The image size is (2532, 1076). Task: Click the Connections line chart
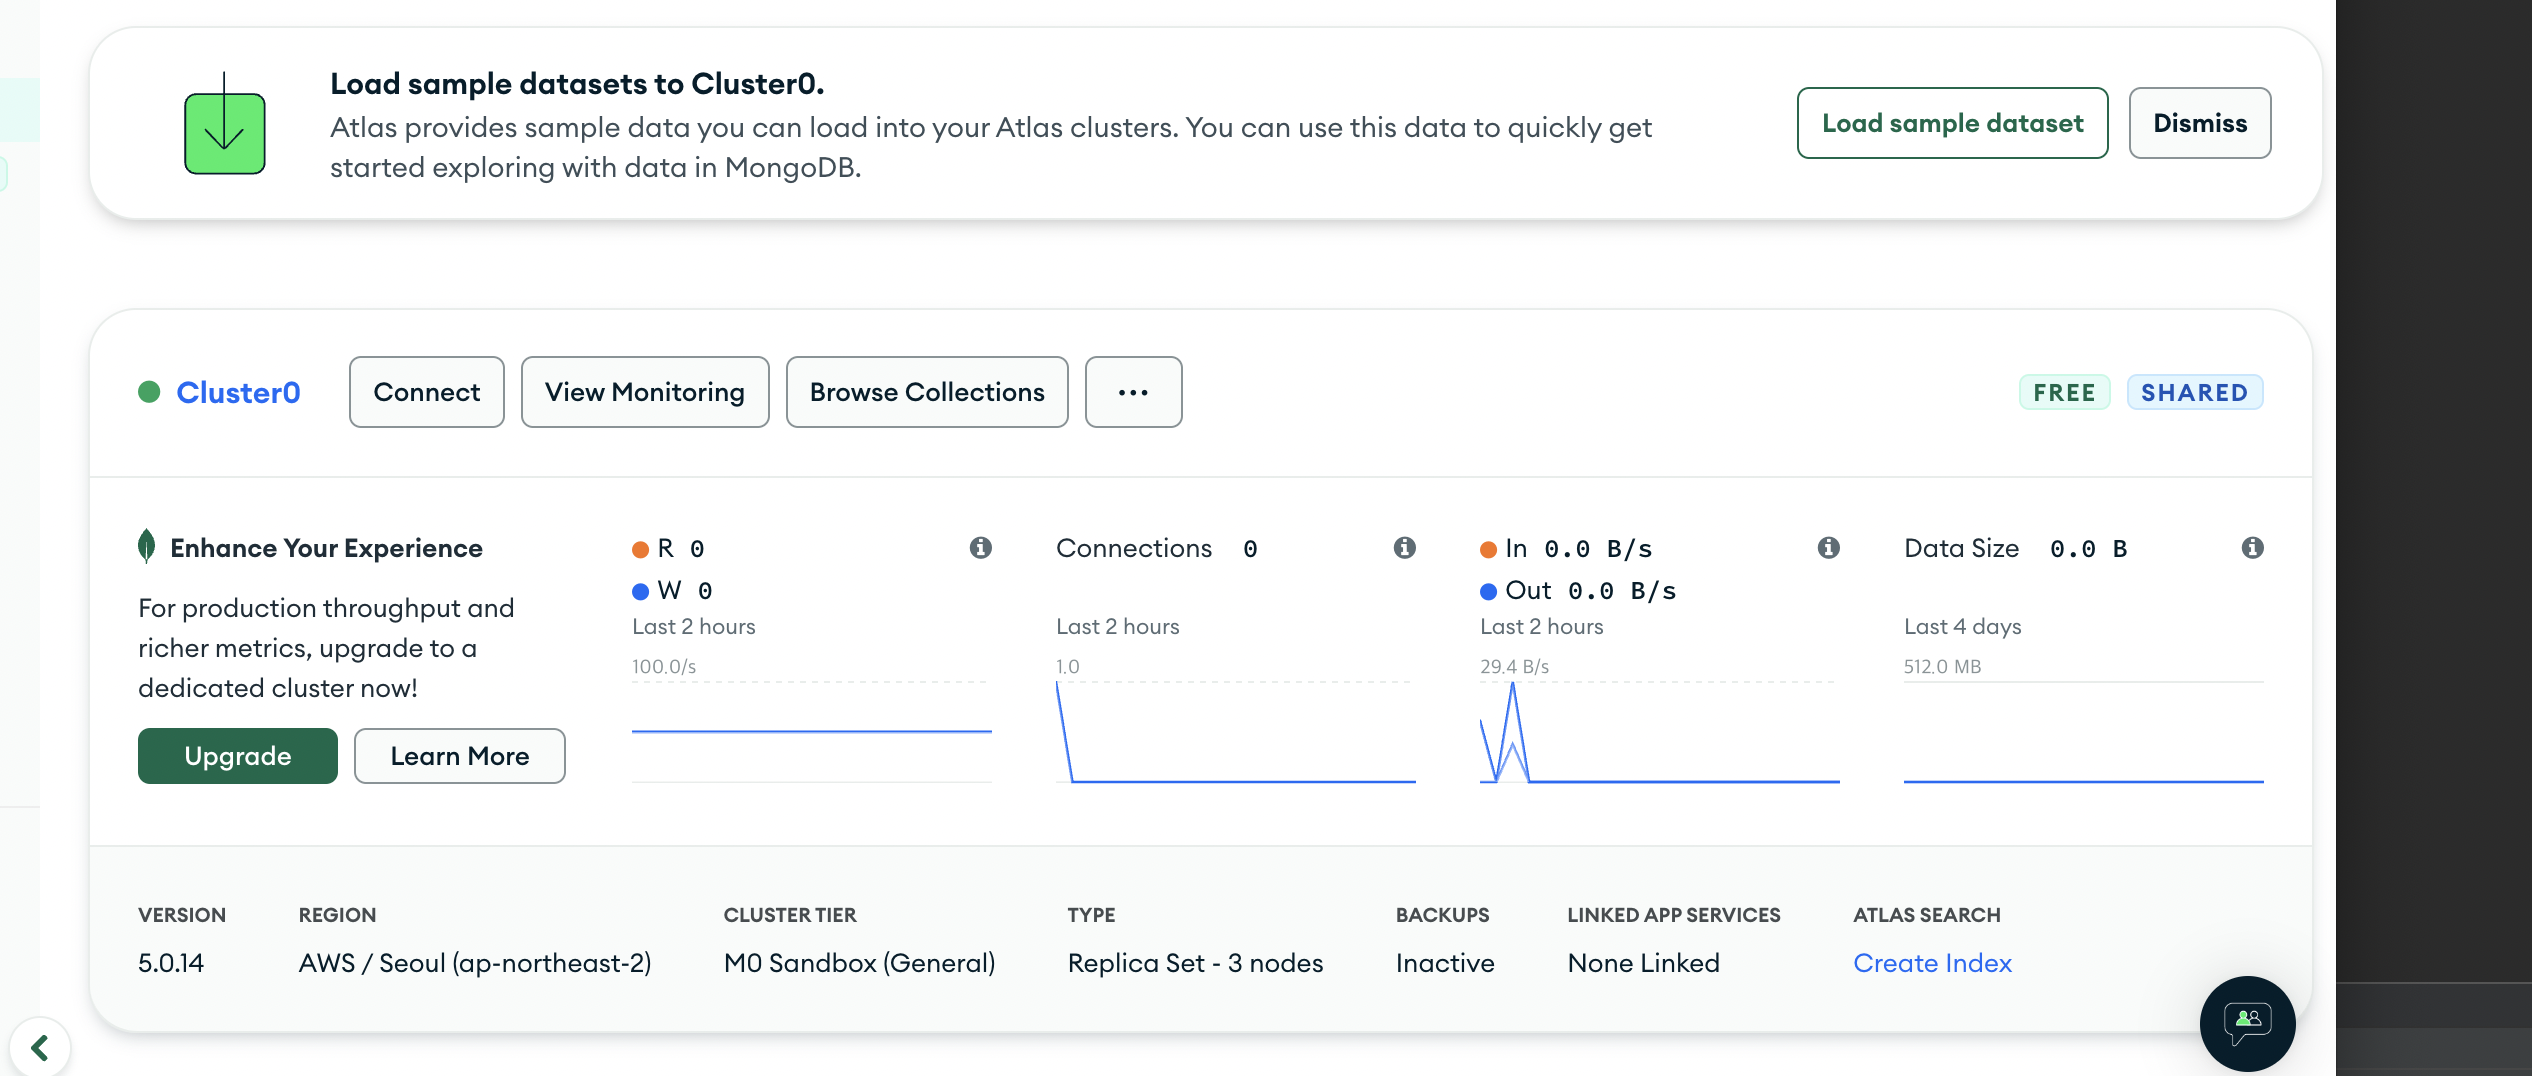tap(1236, 732)
